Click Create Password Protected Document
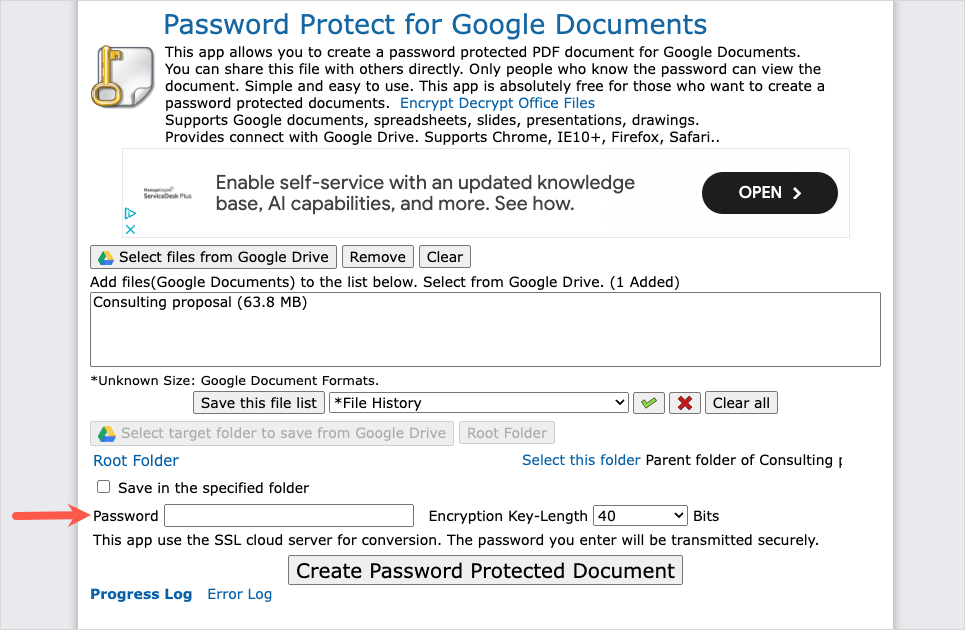The width and height of the screenshot is (965, 630). coord(485,570)
